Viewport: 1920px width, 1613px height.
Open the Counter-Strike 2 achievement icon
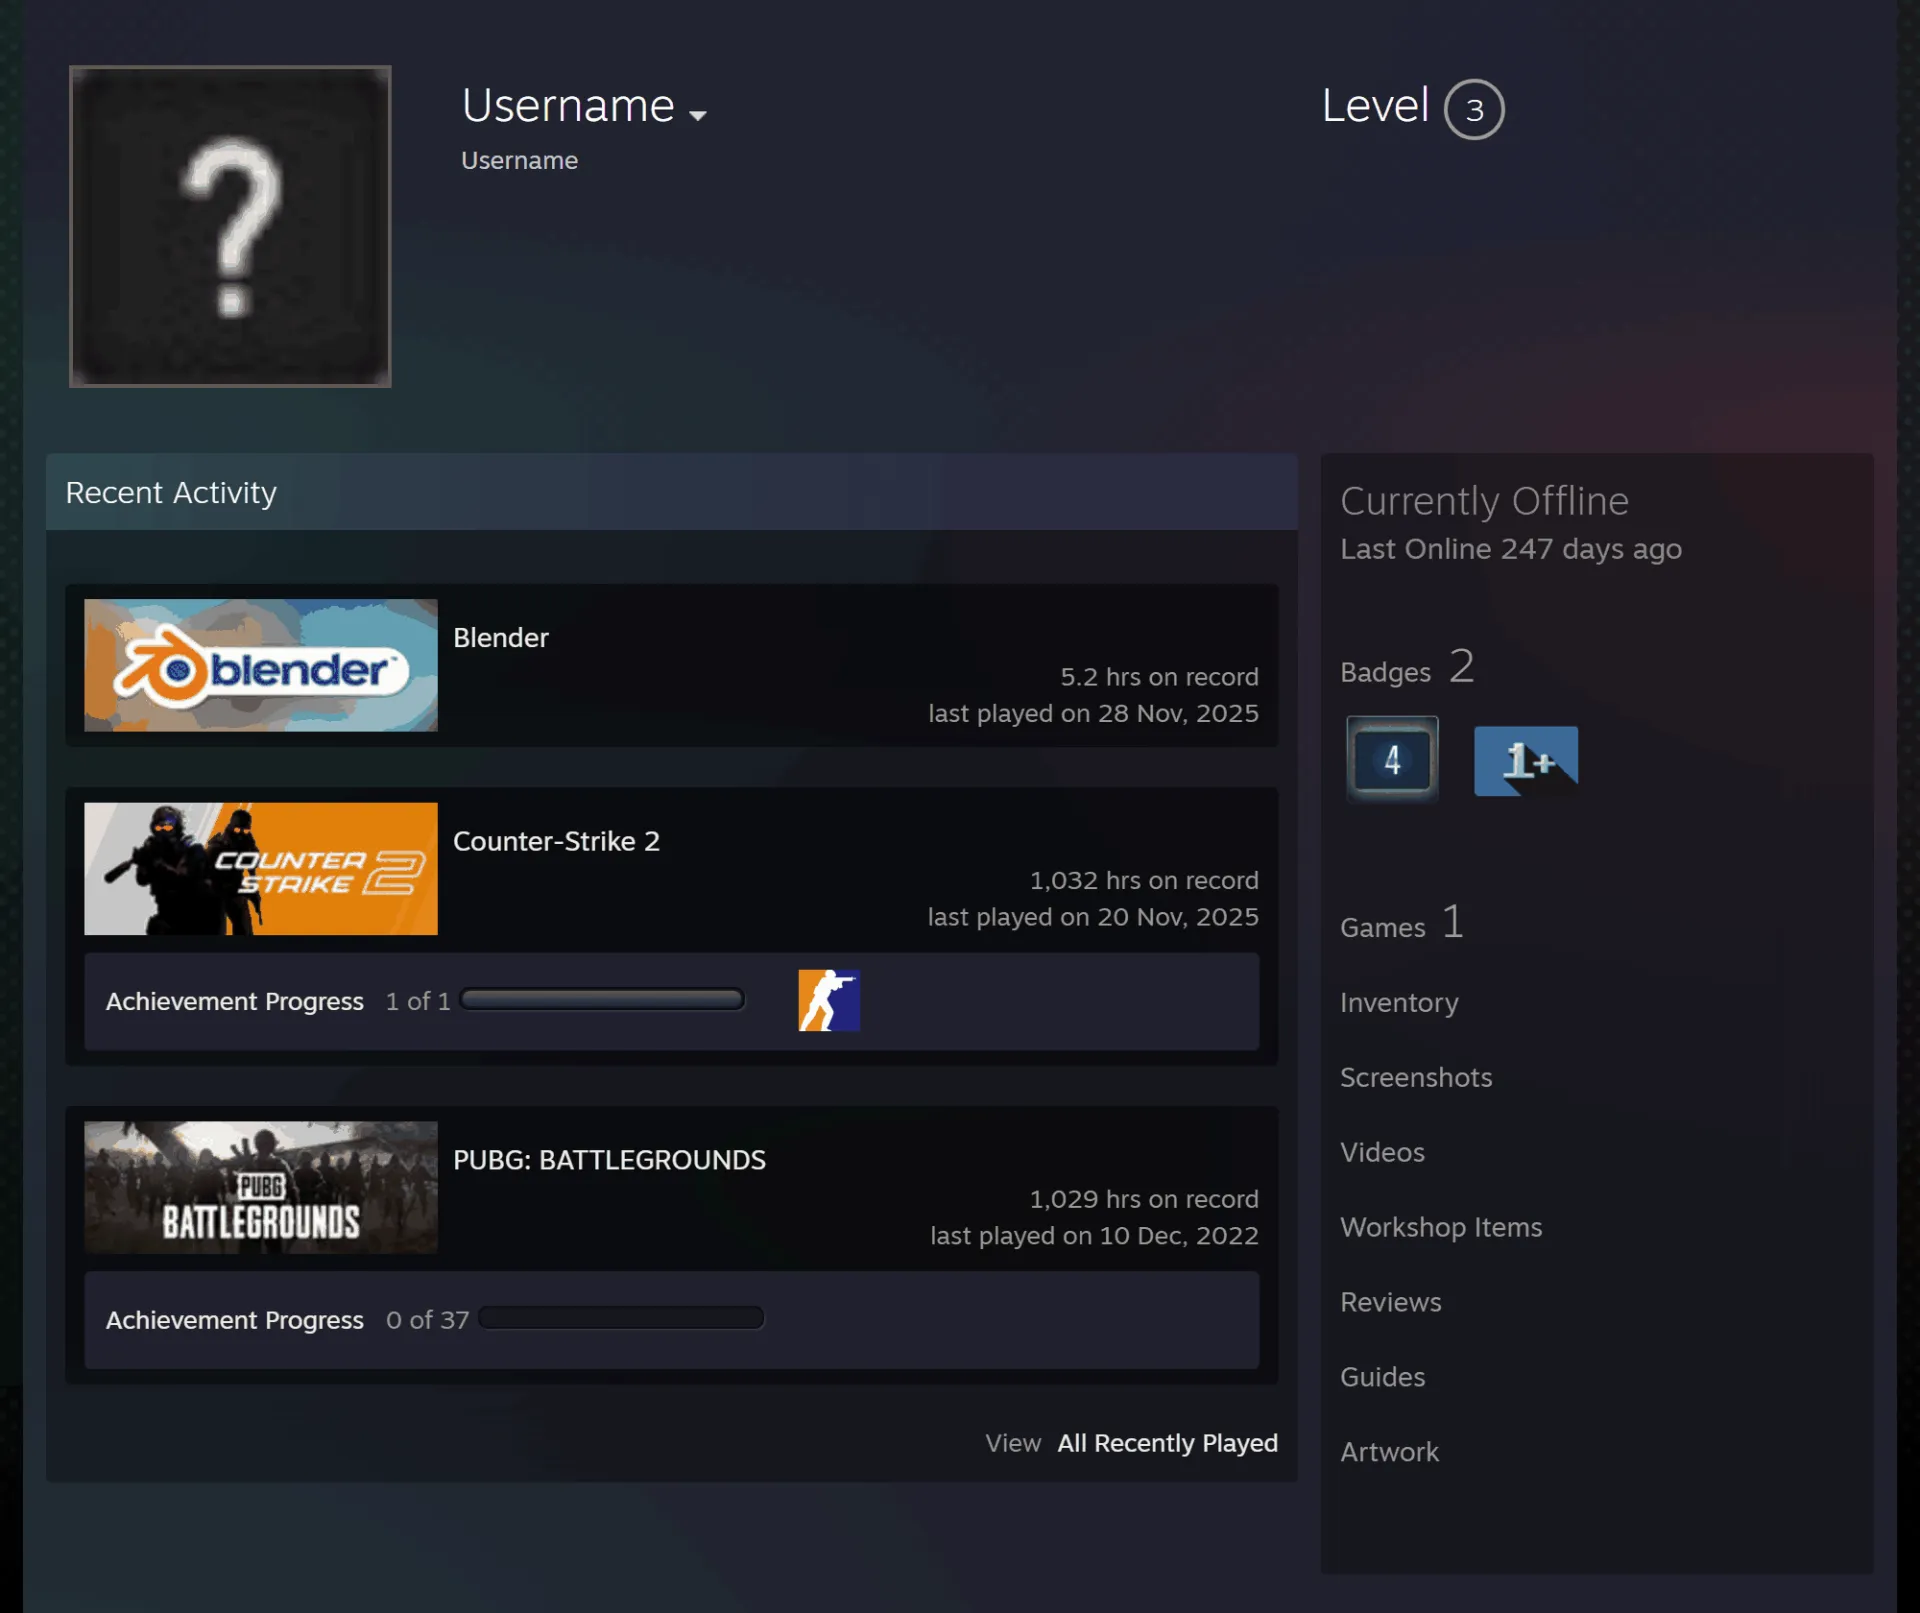pos(829,1000)
